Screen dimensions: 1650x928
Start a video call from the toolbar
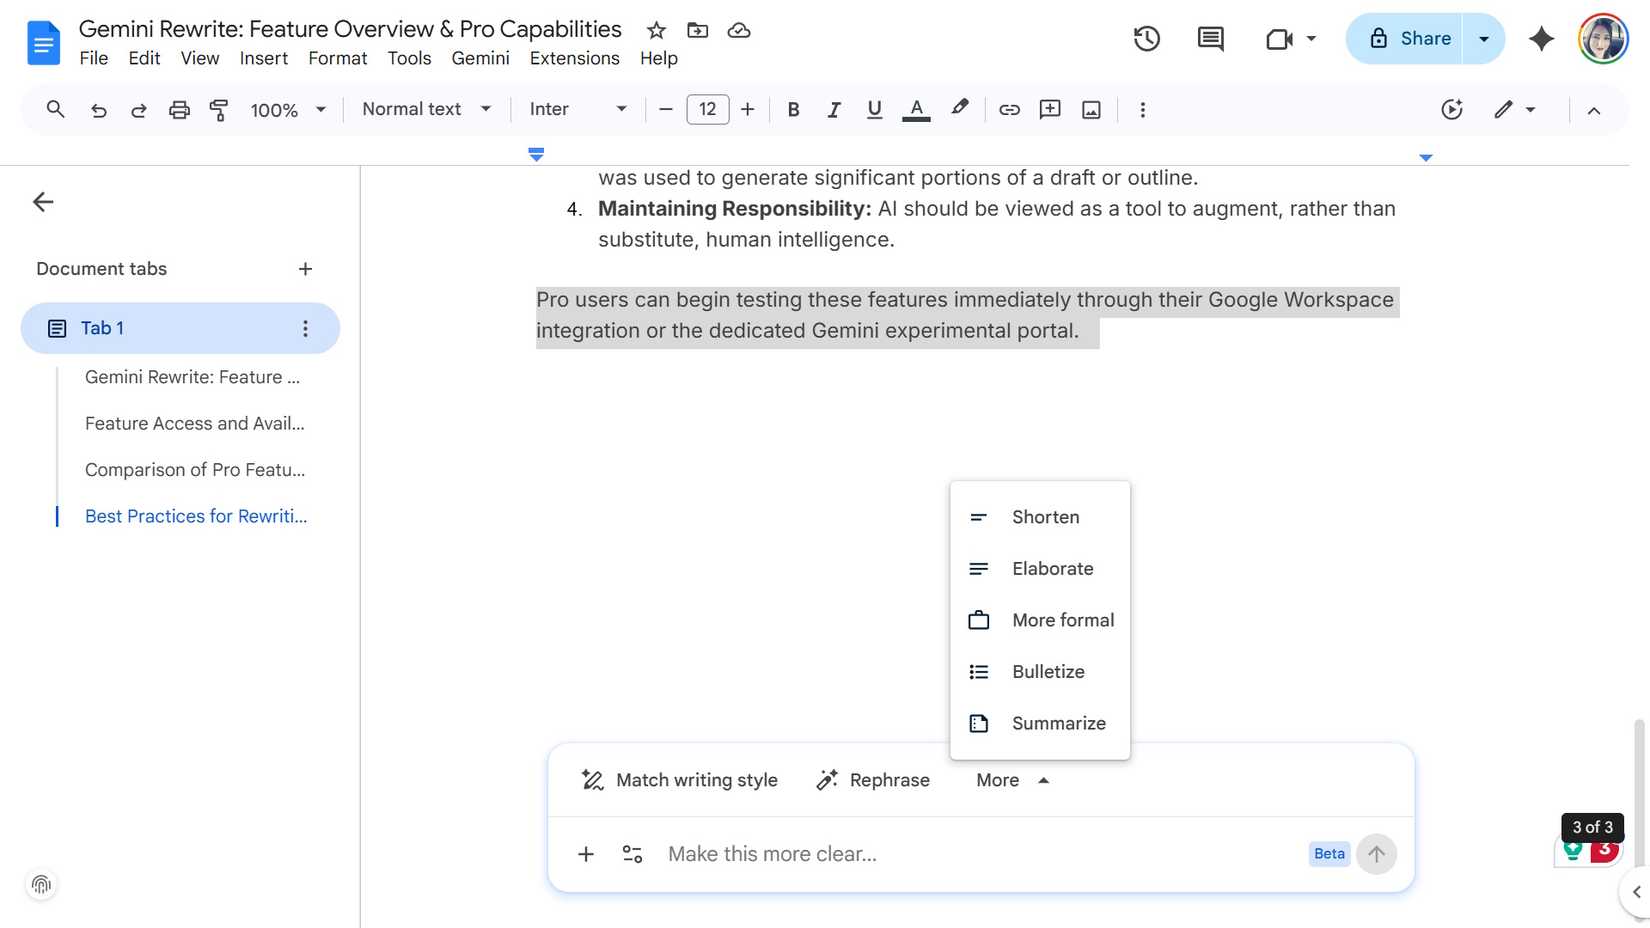click(x=1277, y=38)
